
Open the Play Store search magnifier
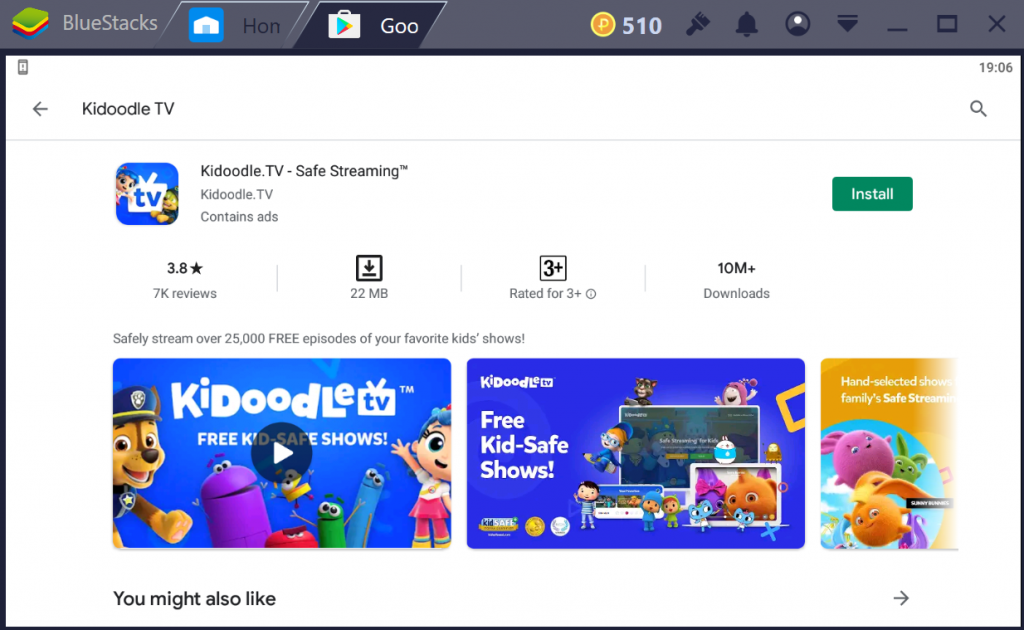click(979, 109)
